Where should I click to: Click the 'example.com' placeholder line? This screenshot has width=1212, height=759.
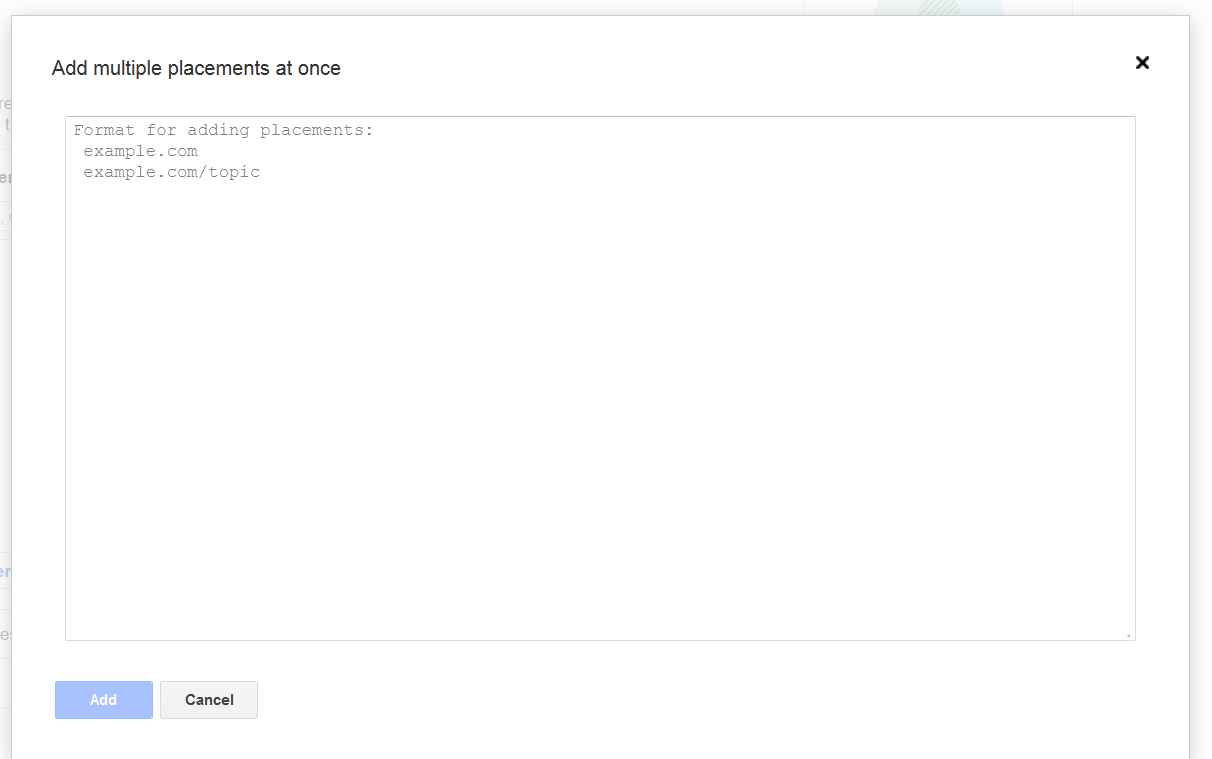pyautogui.click(x=140, y=151)
